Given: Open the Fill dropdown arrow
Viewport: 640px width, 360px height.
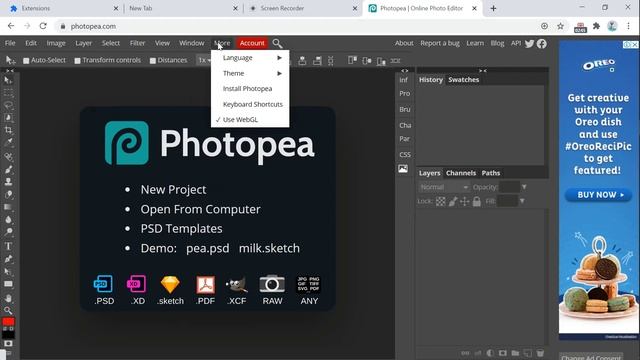Looking at the screenshot, I should [522, 201].
